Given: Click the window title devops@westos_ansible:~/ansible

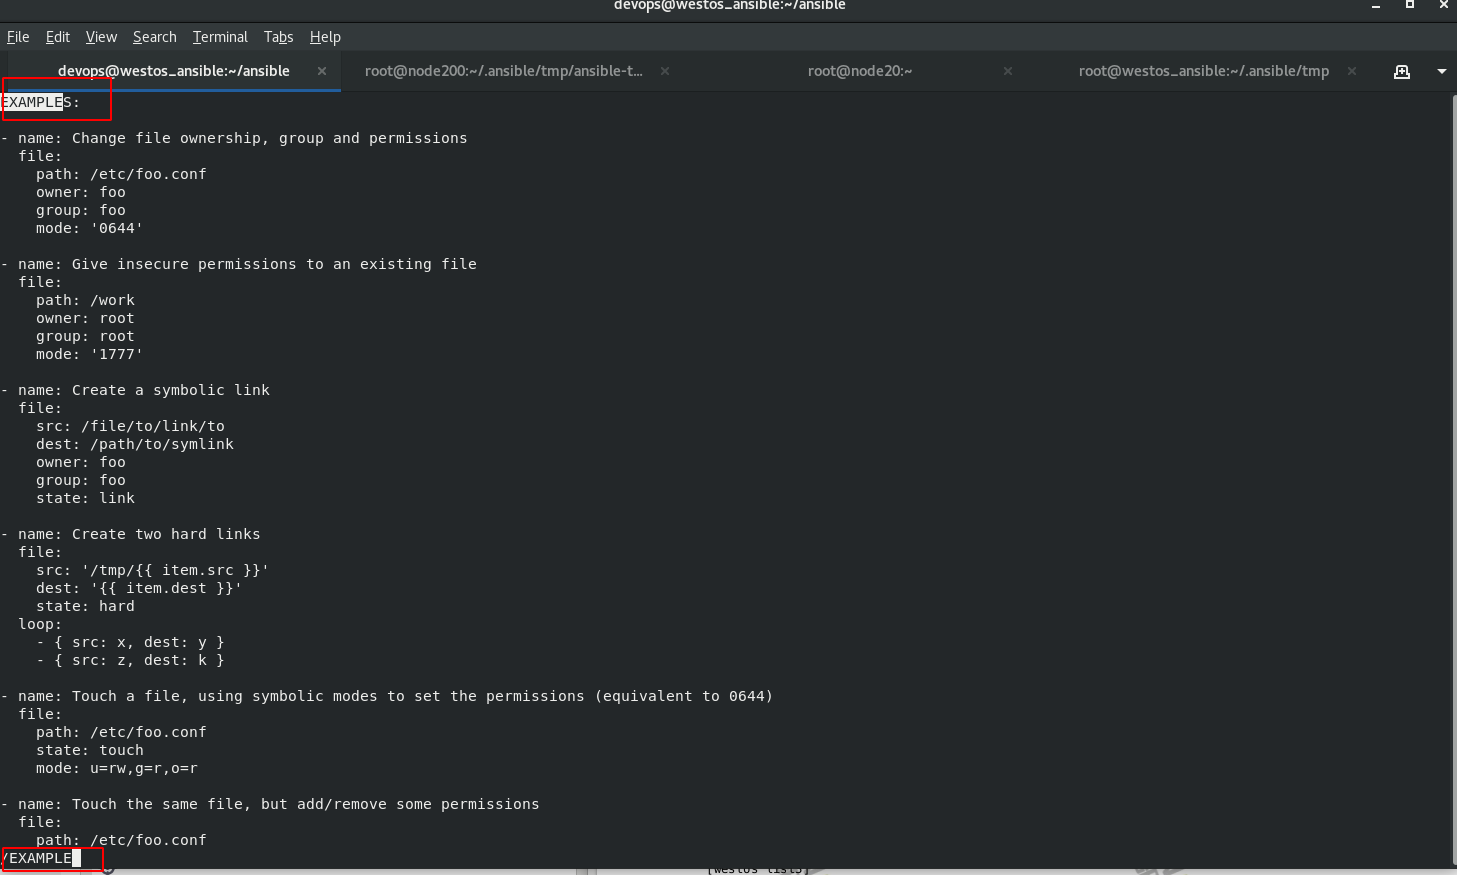Looking at the screenshot, I should click(x=729, y=5).
